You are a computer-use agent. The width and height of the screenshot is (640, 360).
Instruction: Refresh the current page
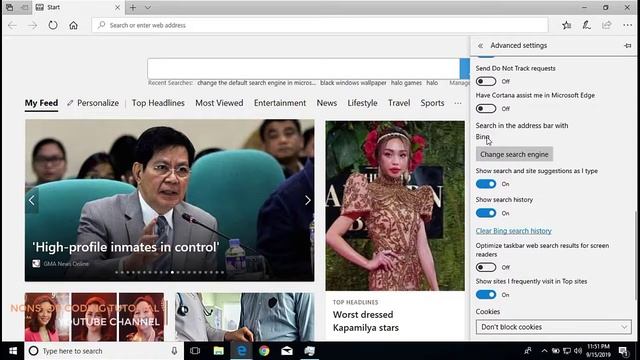coord(53,25)
